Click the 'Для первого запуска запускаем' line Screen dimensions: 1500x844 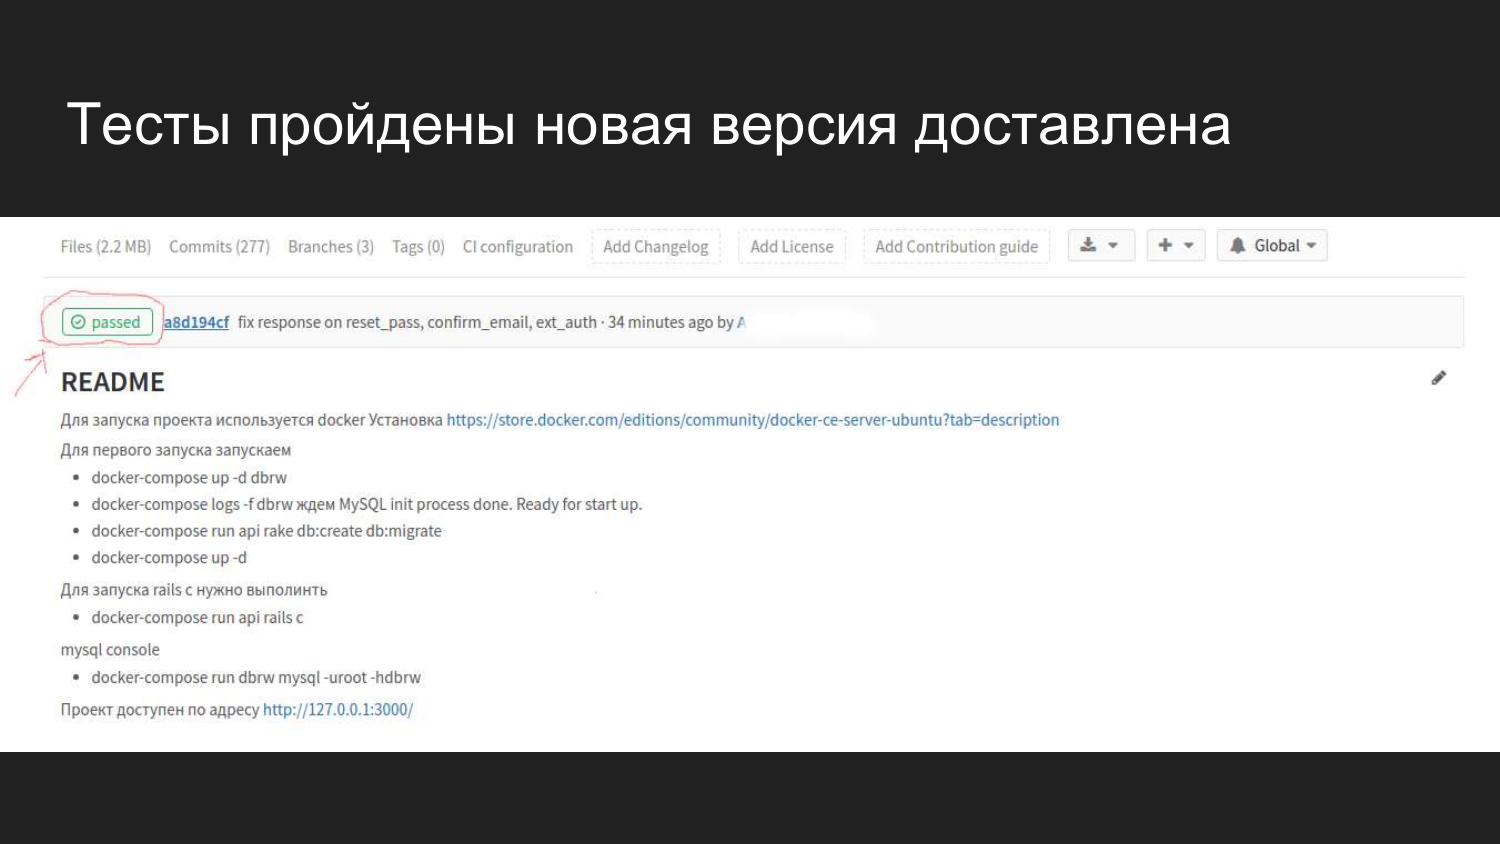pos(176,450)
